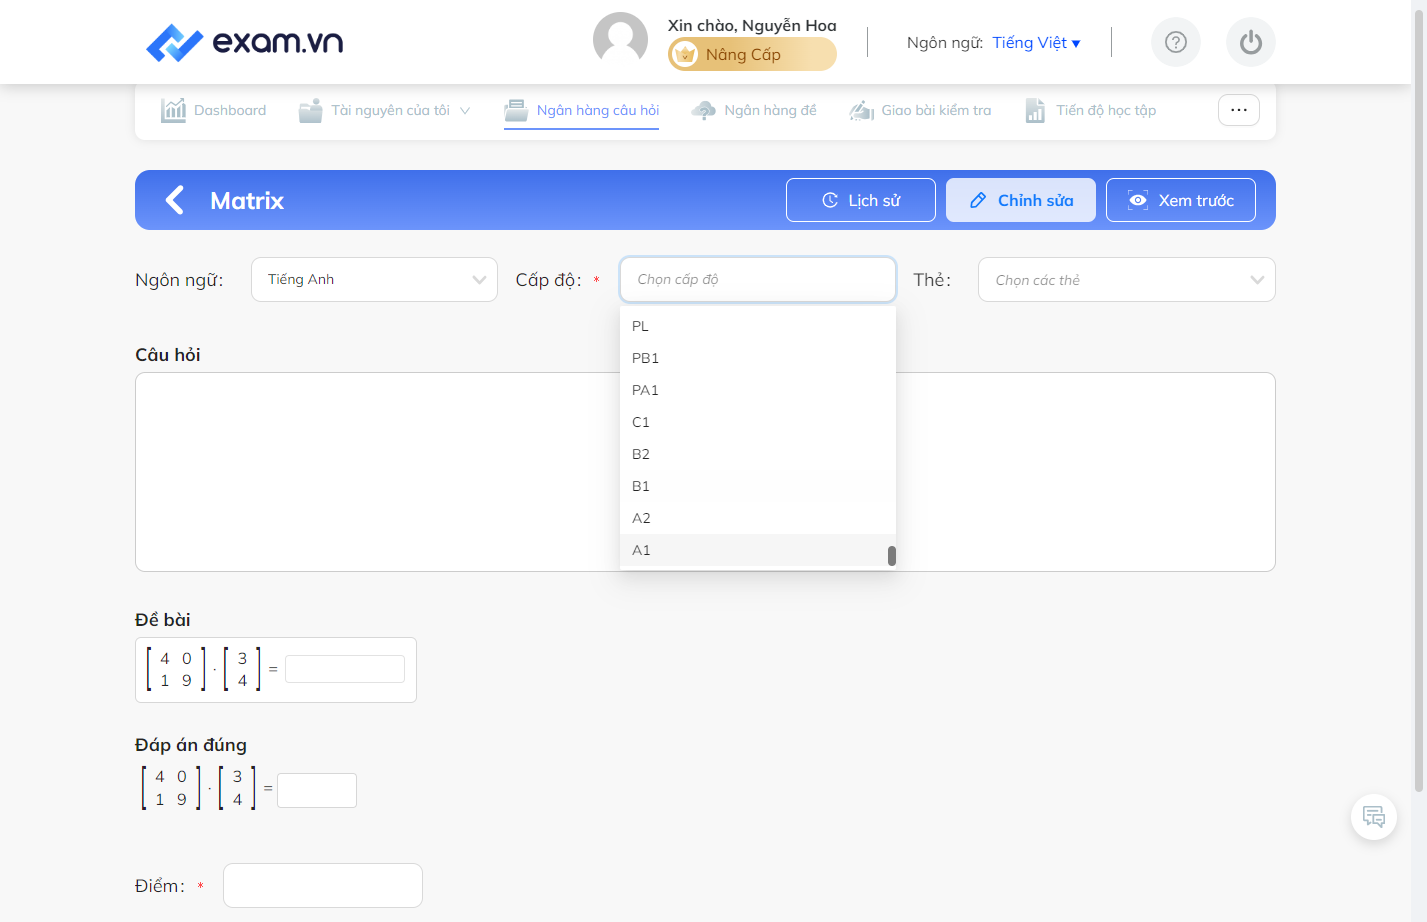
Task: Click the level list scrollbar thumb
Action: click(892, 555)
